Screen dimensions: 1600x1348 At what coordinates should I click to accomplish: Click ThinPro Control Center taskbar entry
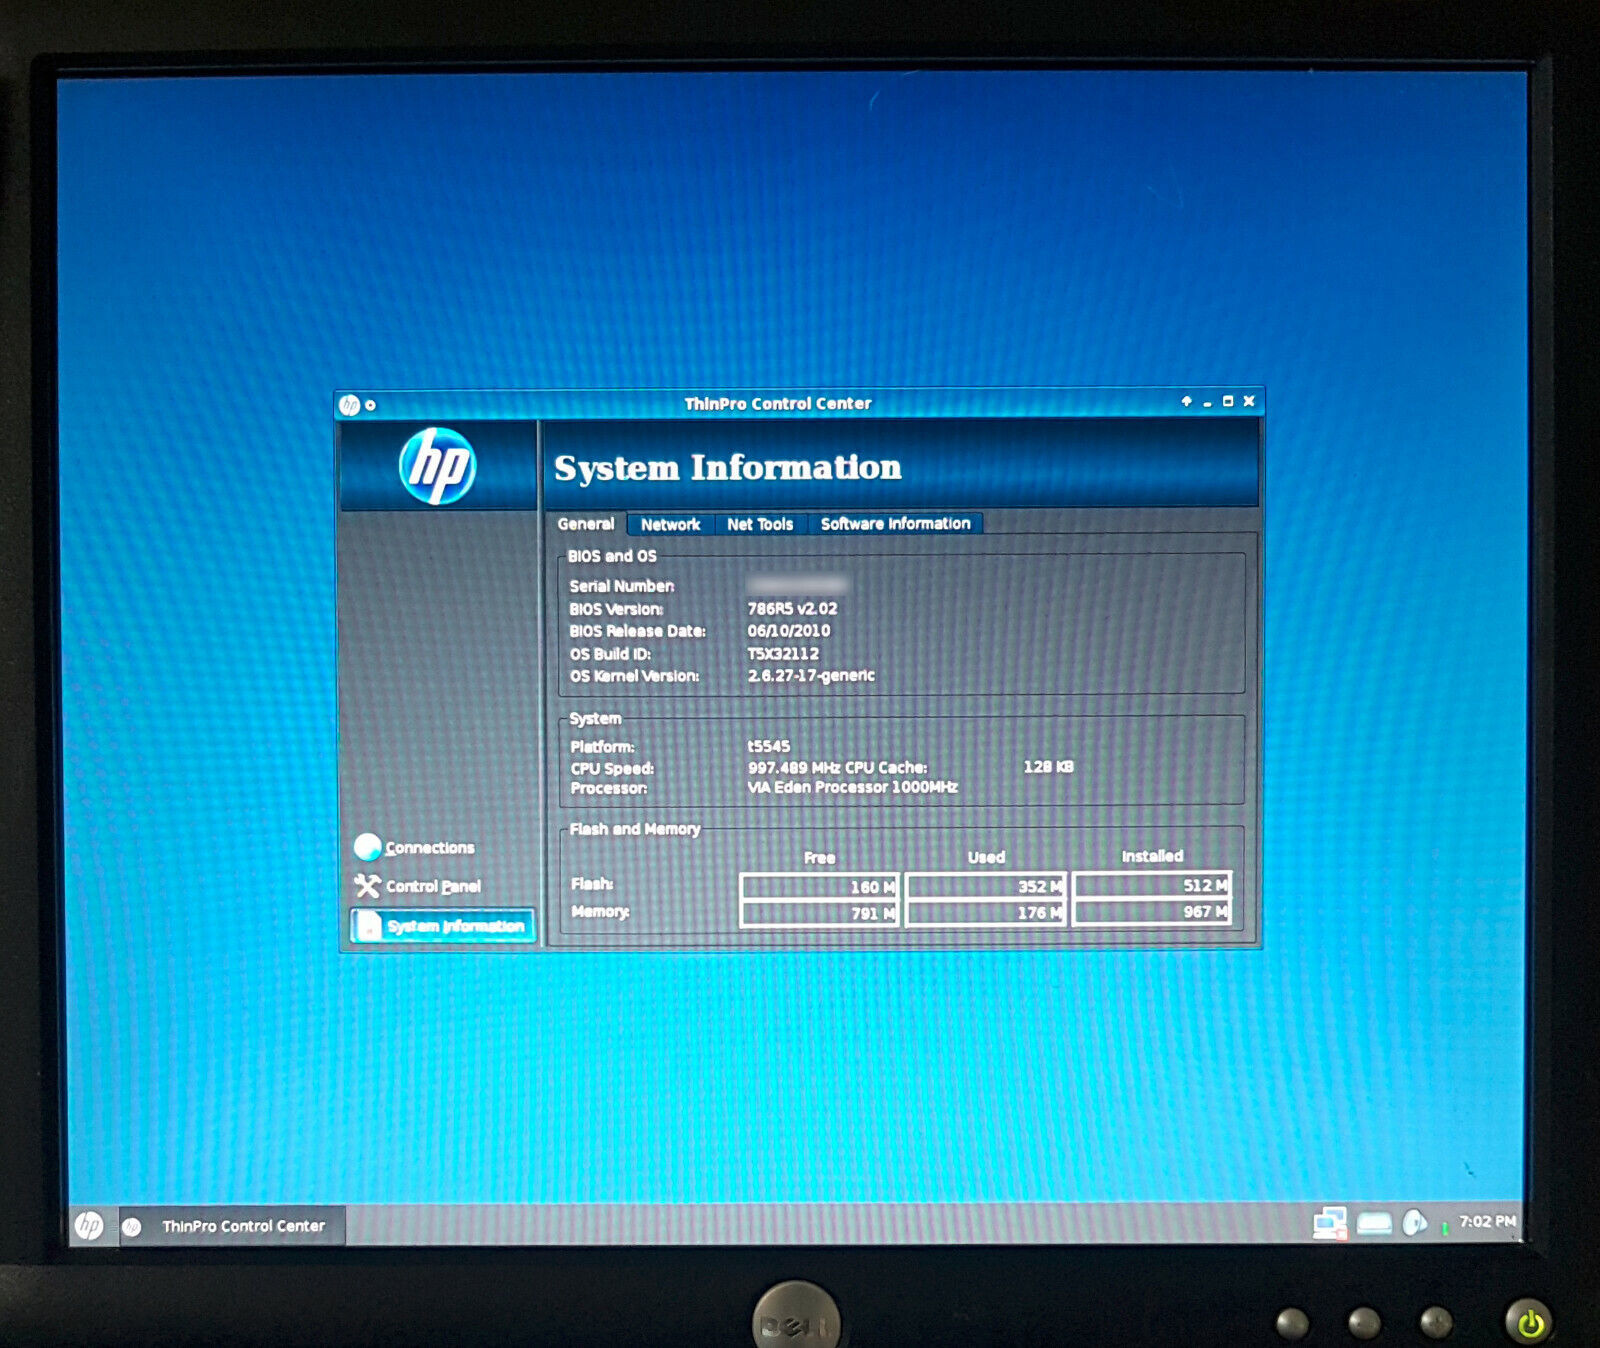[232, 1226]
